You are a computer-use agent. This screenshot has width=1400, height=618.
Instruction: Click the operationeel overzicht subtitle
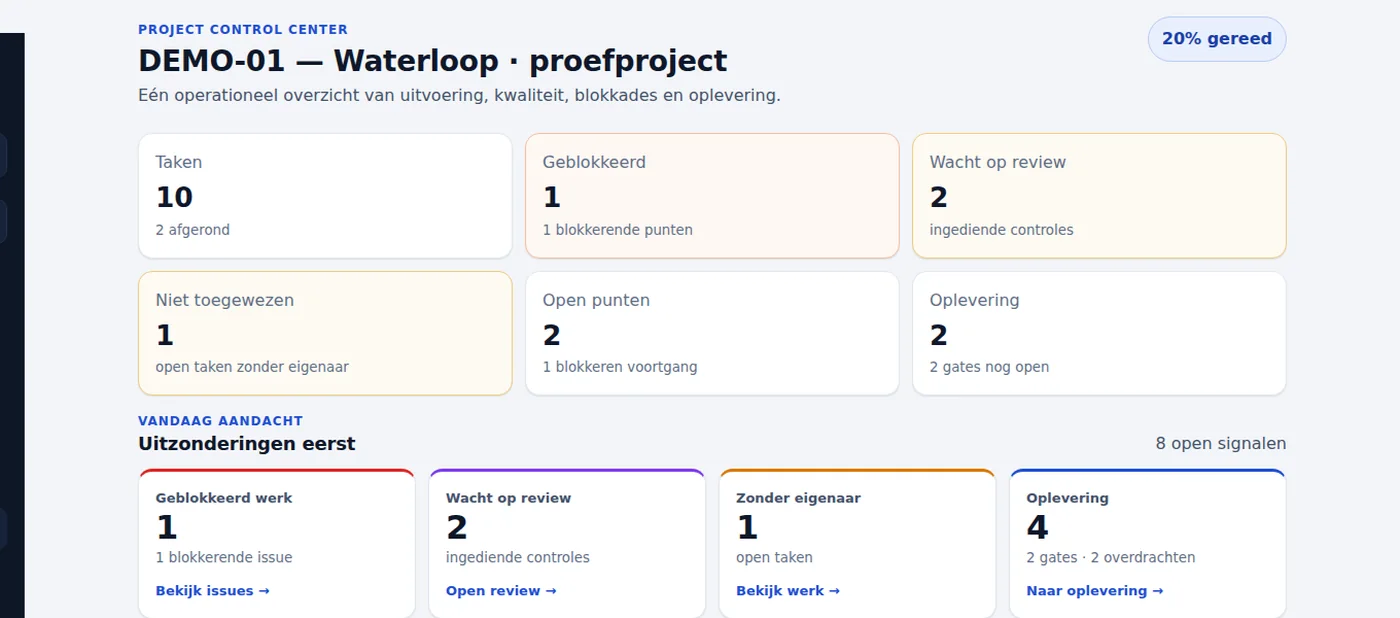pyautogui.click(x=459, y=96)
